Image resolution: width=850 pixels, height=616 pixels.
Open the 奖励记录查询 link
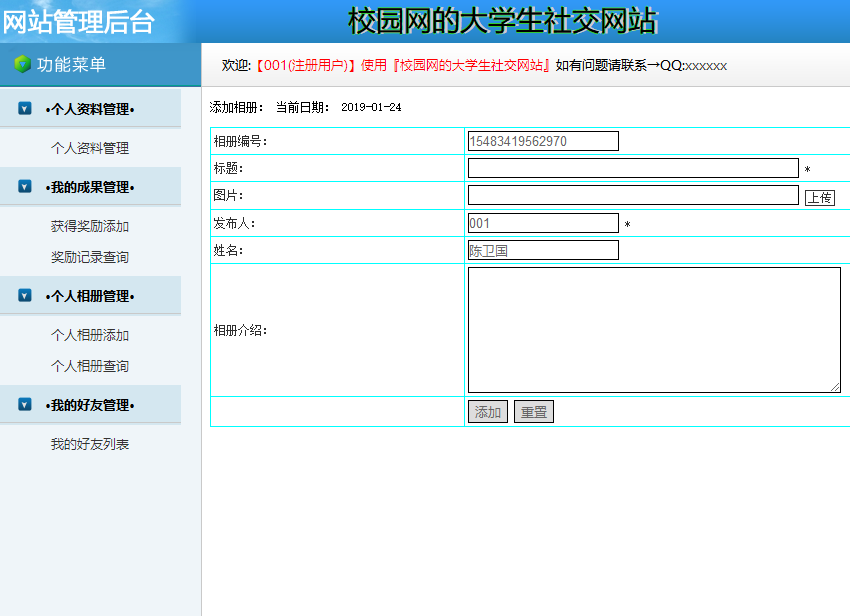(90, 257)
